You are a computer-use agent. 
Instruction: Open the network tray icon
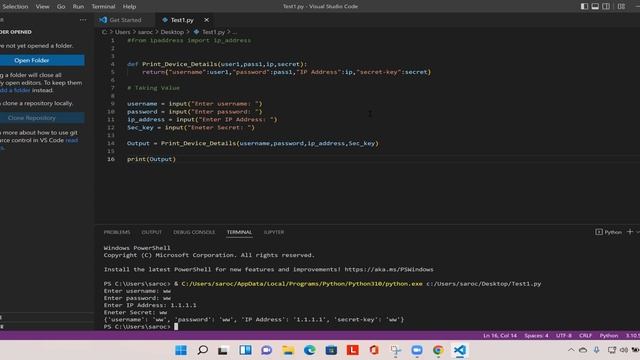[x=611, y=350]
